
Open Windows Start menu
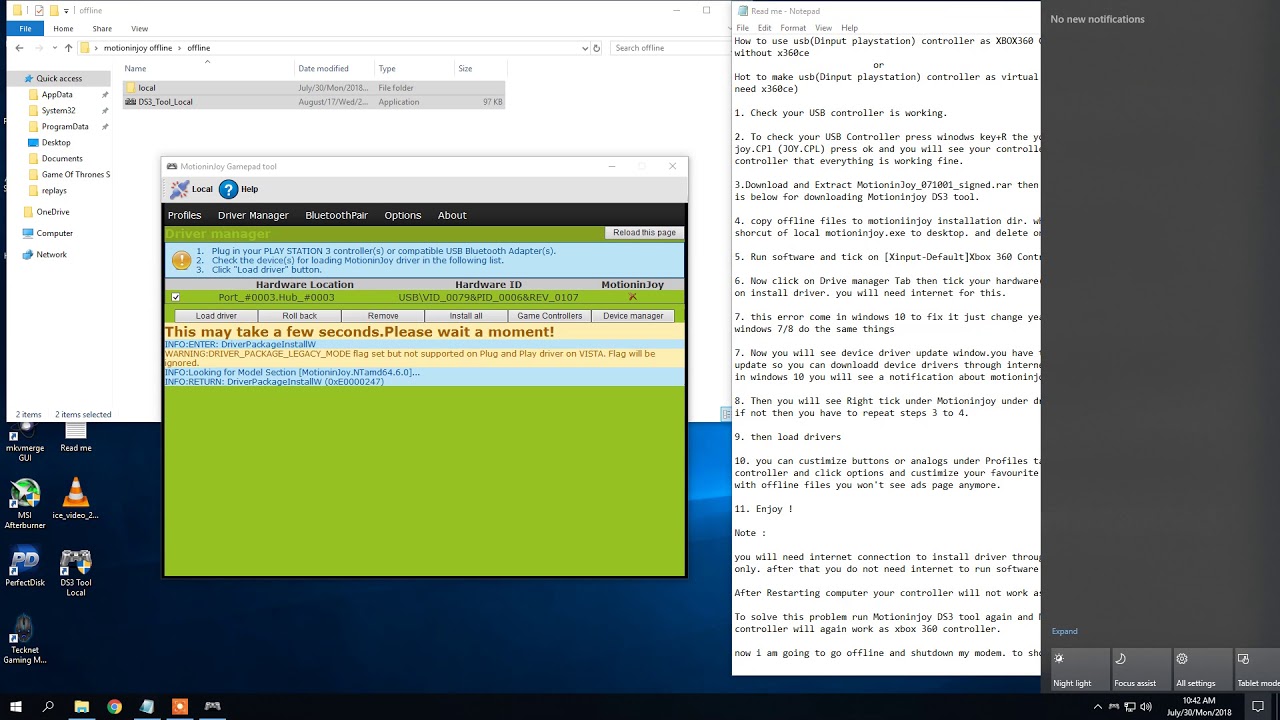coord(16,706)
